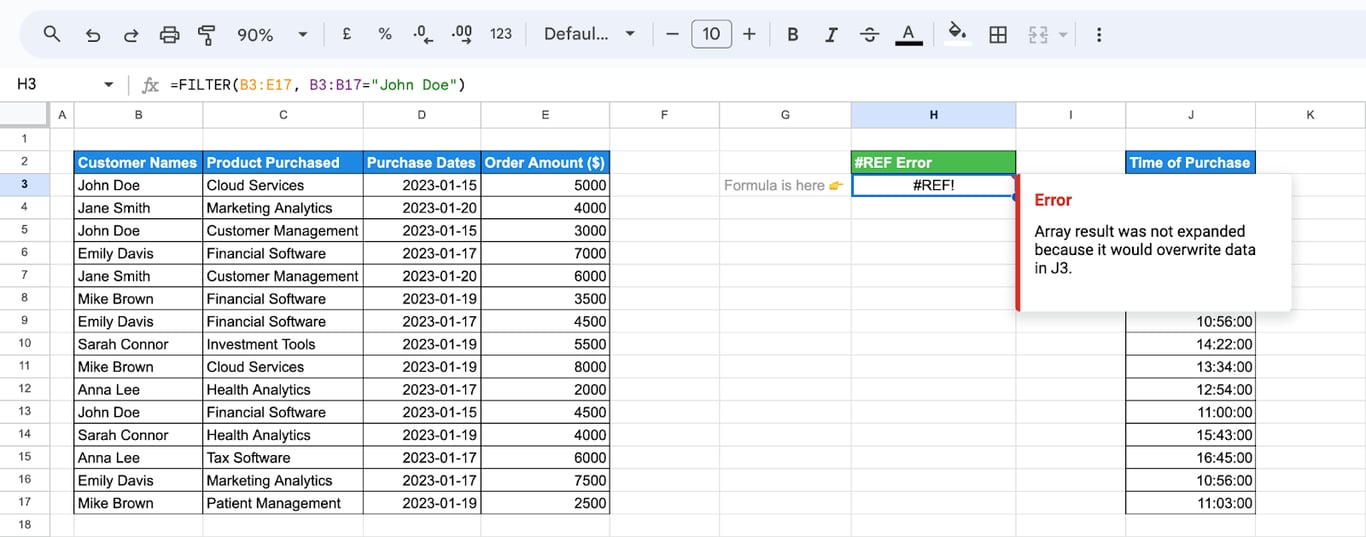Select the Product Purchased header cell
1366x537 pixels.
coord(283,162)
